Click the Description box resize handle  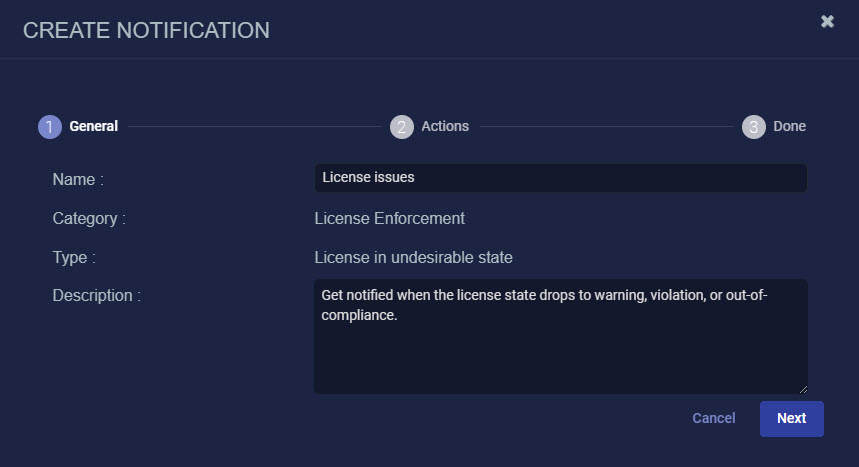pos(802,388)
